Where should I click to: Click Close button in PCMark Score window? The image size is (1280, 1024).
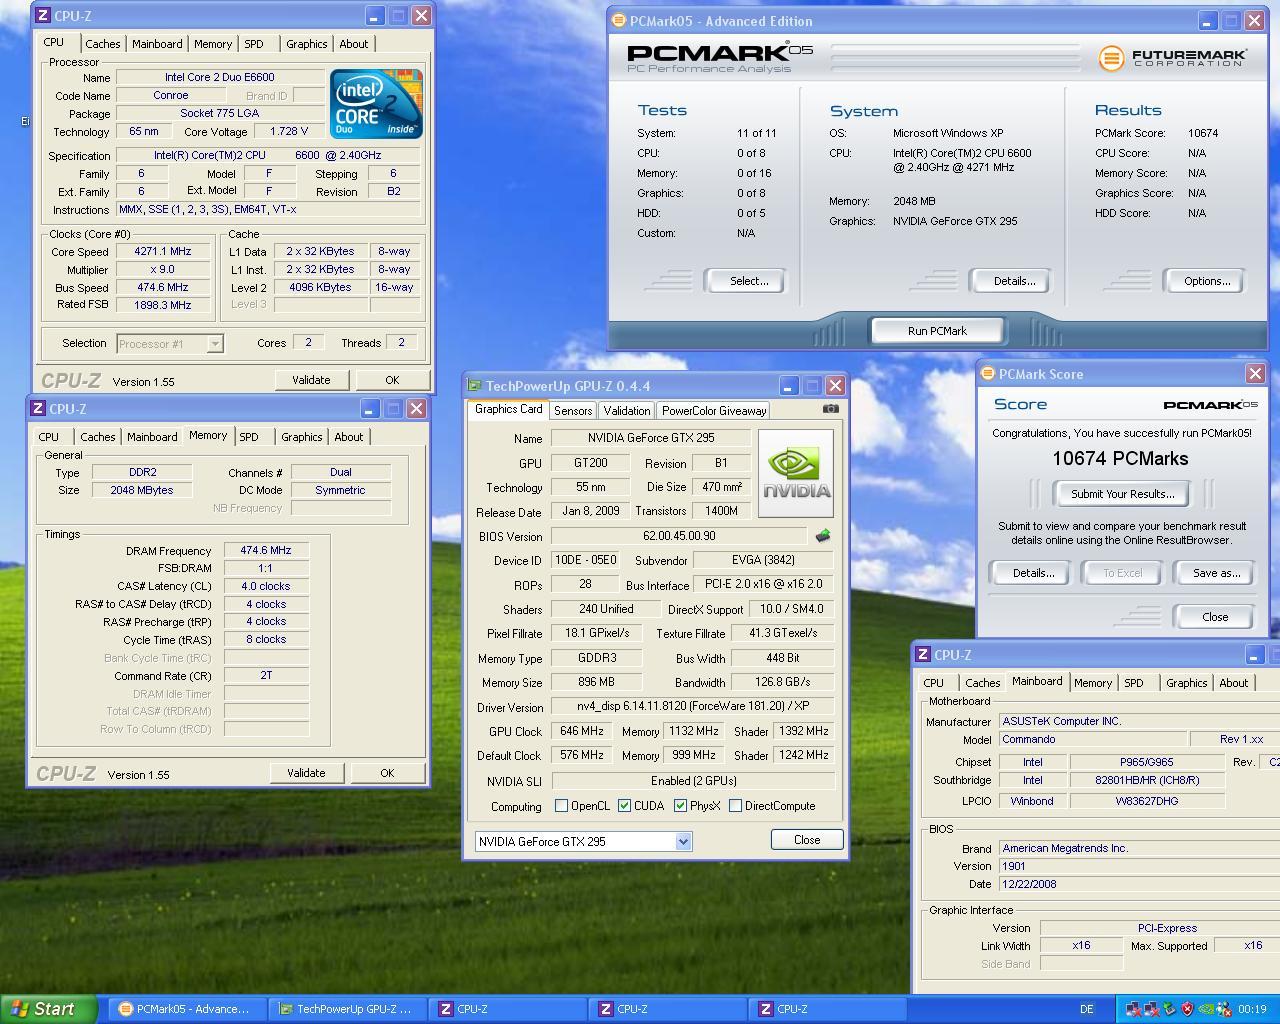[1215, 617]
